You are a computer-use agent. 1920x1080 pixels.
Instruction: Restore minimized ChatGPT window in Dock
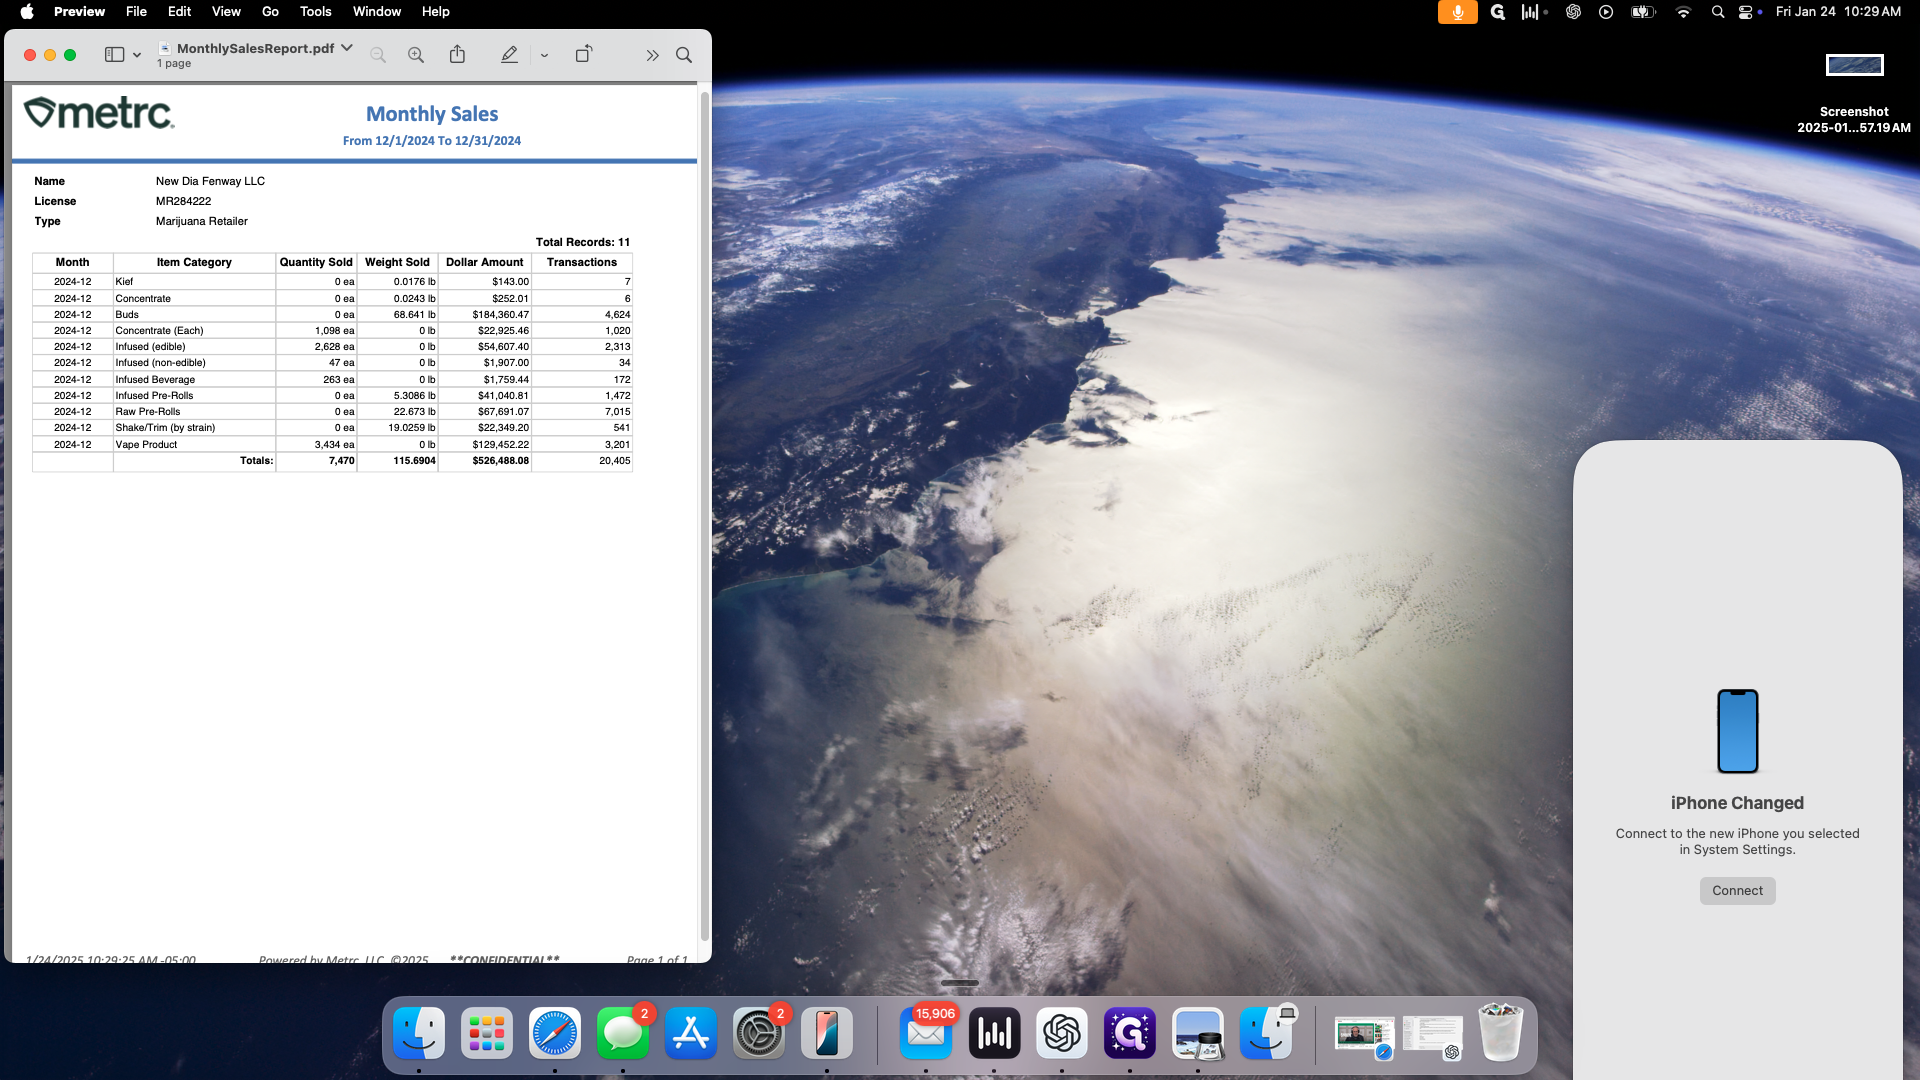(1433, 1035)
